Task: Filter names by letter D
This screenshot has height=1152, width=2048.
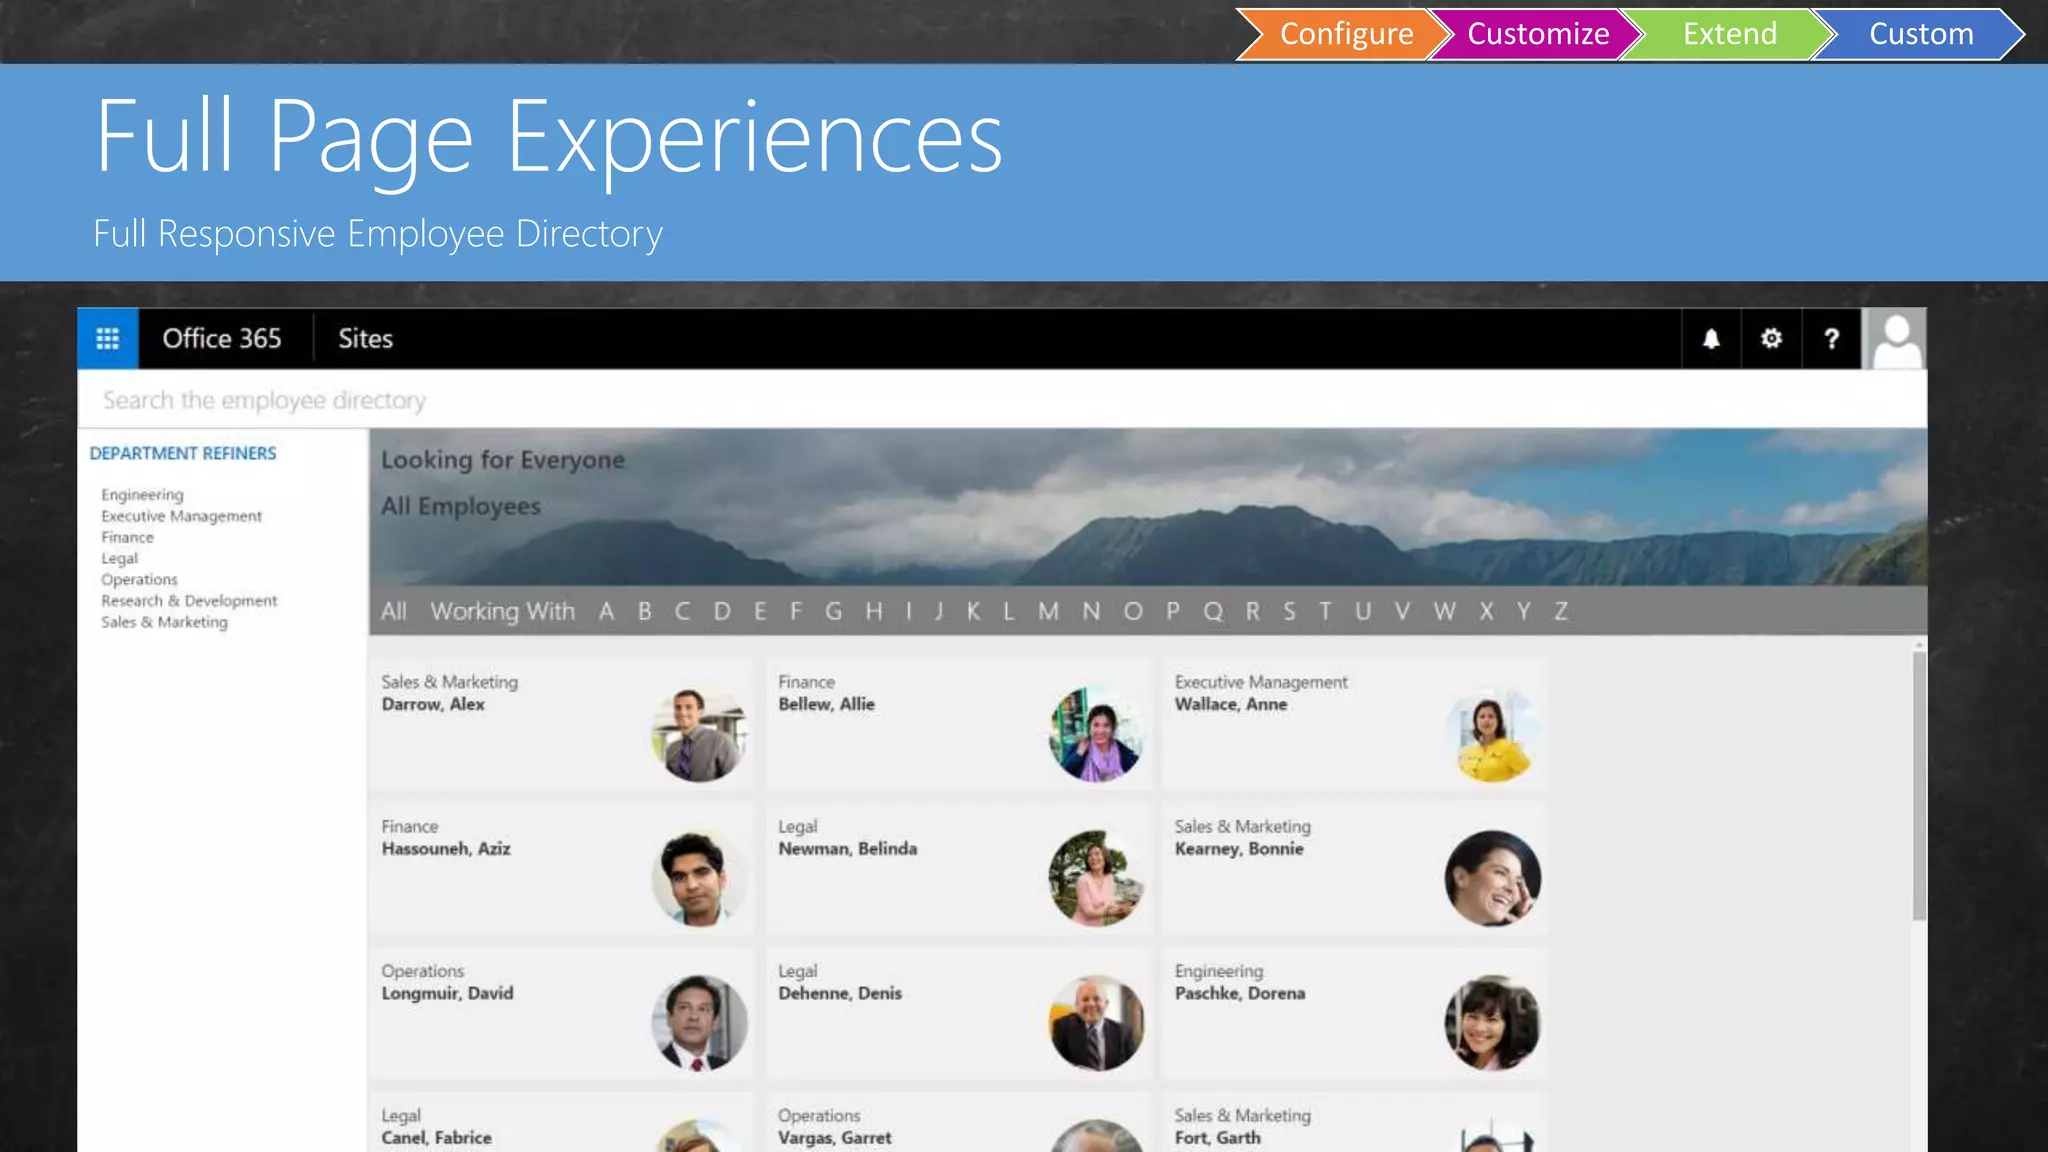Action: coord(722,611)
